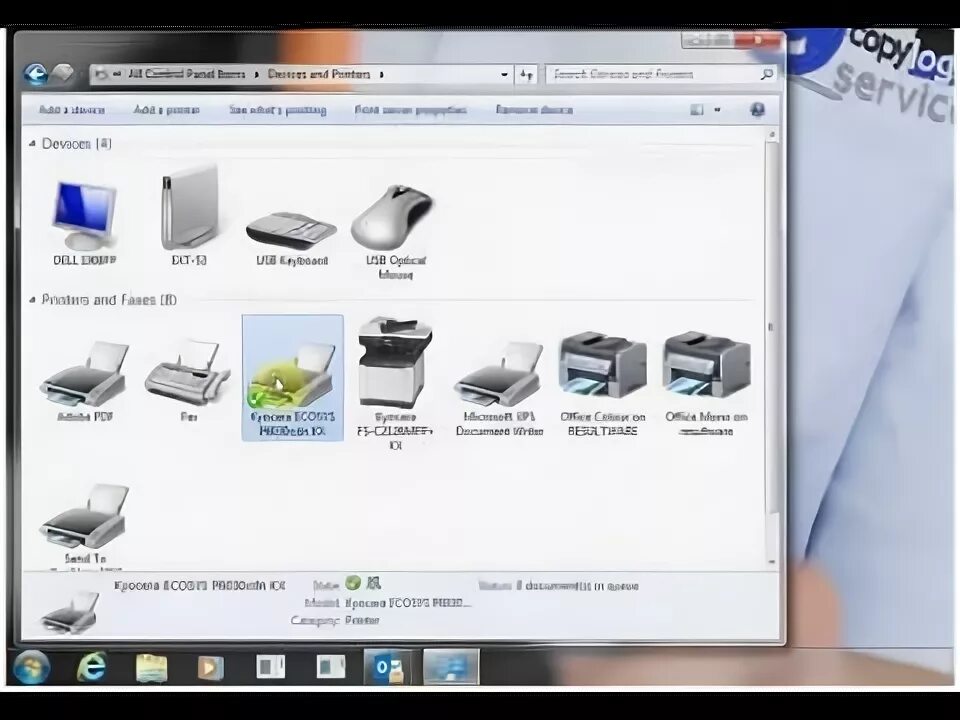Click the printer icon in details pane
Viewport: 960px width, 720px height.
pyautogui.click(x=70, y=612)
